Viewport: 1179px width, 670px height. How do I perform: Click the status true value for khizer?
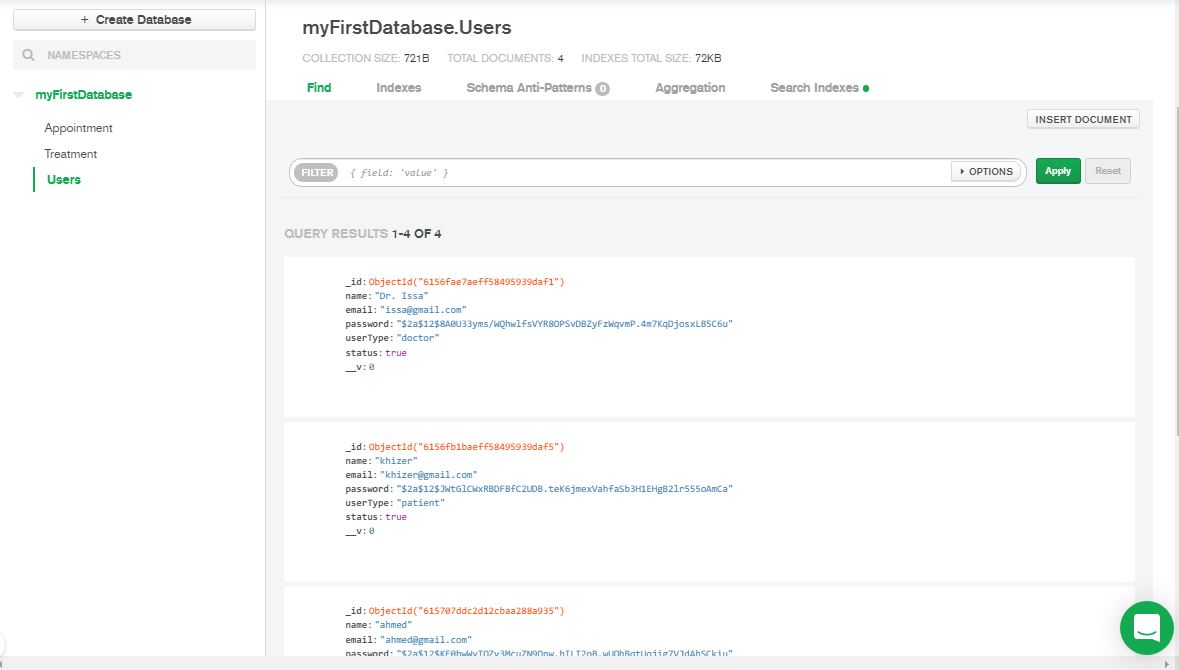pyautogui.click(x=396, y=517)
